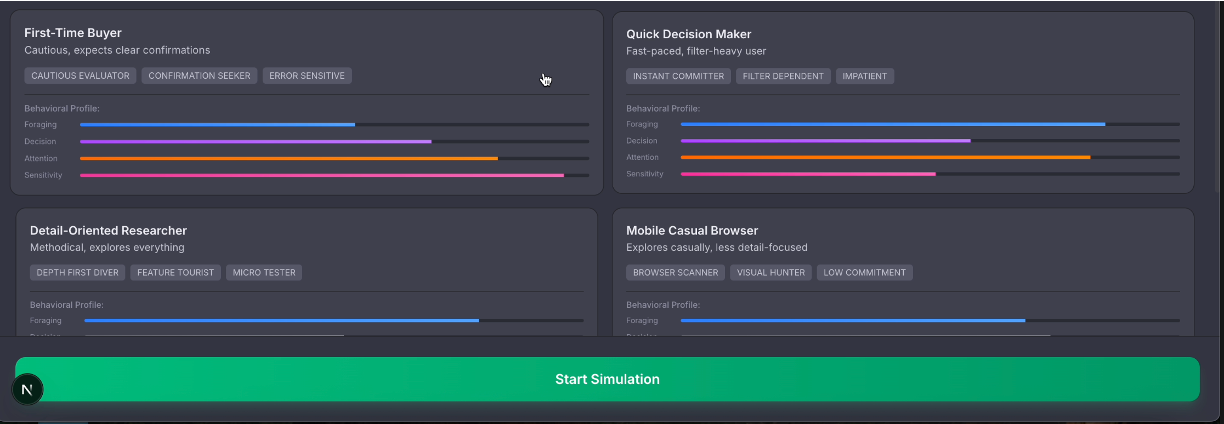The image size is (1224, 424).
Task: Click the VISUAL HUNTER tag
Action: [770, 272]
